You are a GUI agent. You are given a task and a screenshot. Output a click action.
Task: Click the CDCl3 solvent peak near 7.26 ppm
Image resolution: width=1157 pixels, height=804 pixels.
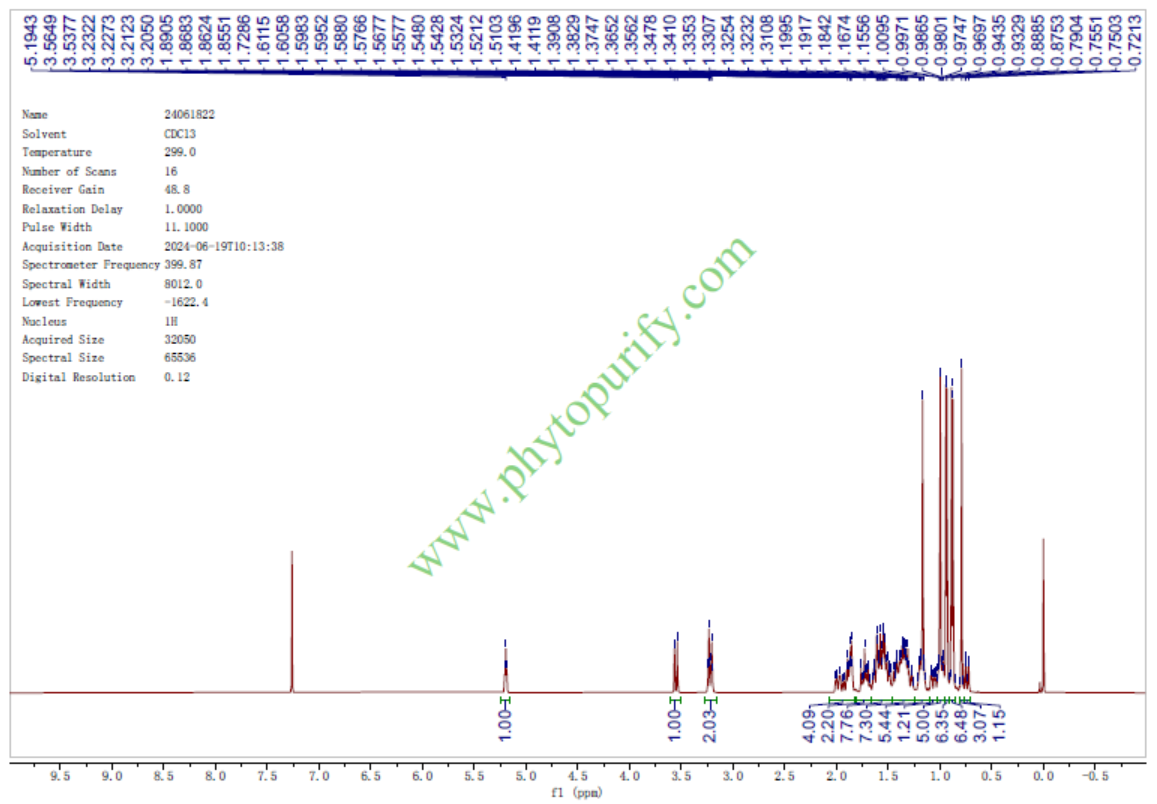click(292, 620)
